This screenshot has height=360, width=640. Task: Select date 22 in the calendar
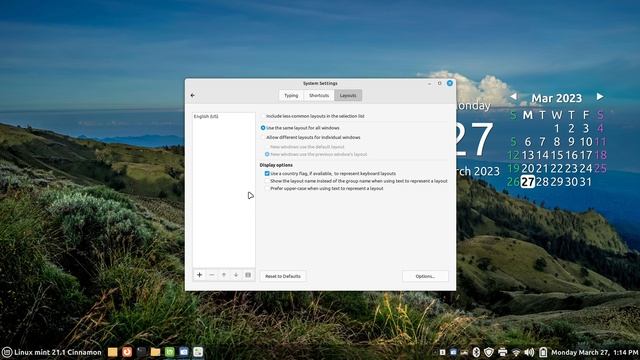point(557,168)
